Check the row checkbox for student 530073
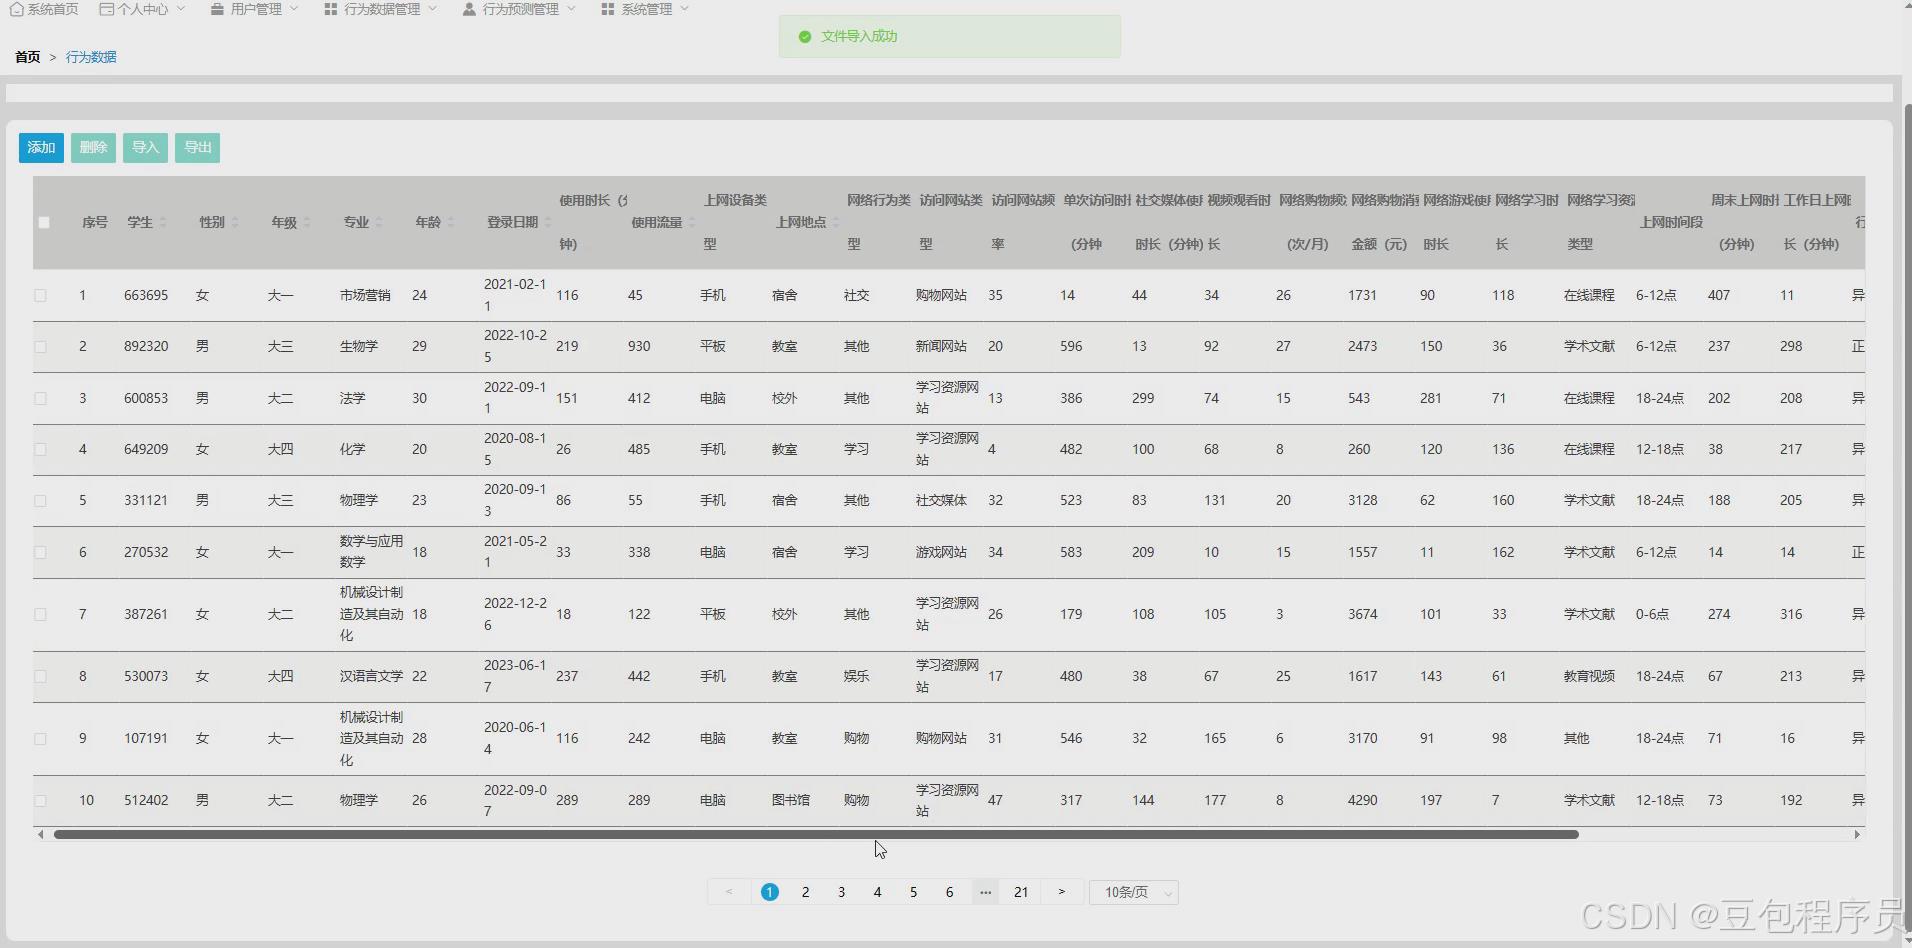1912x948 pixels. 40,677
